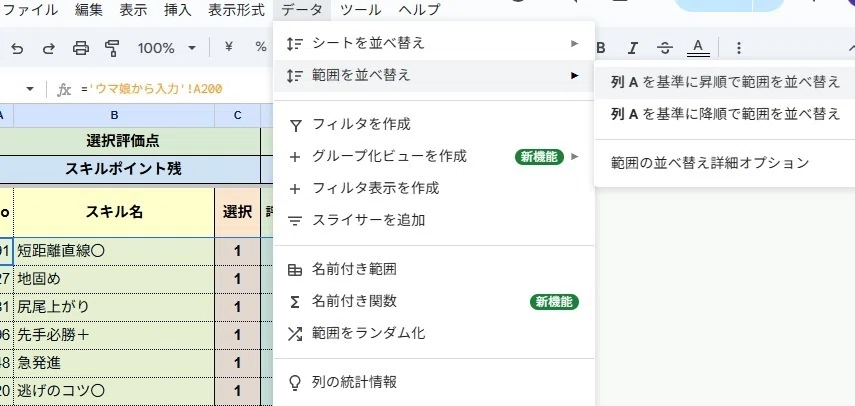Open the 表示形式 menu
The image size is (855, 406).
pyautogui.click(x=237, y=10)
